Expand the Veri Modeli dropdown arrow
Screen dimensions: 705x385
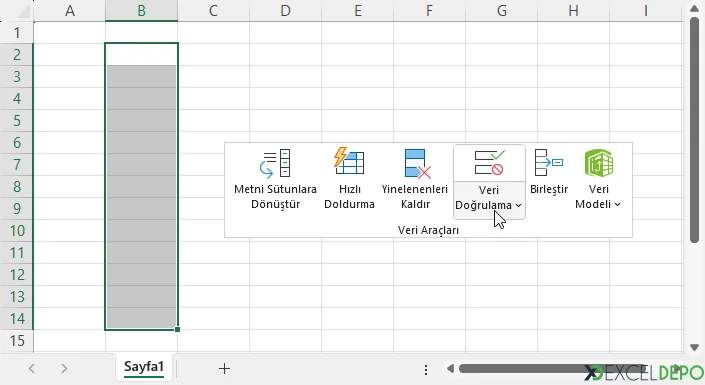point(617,205)
